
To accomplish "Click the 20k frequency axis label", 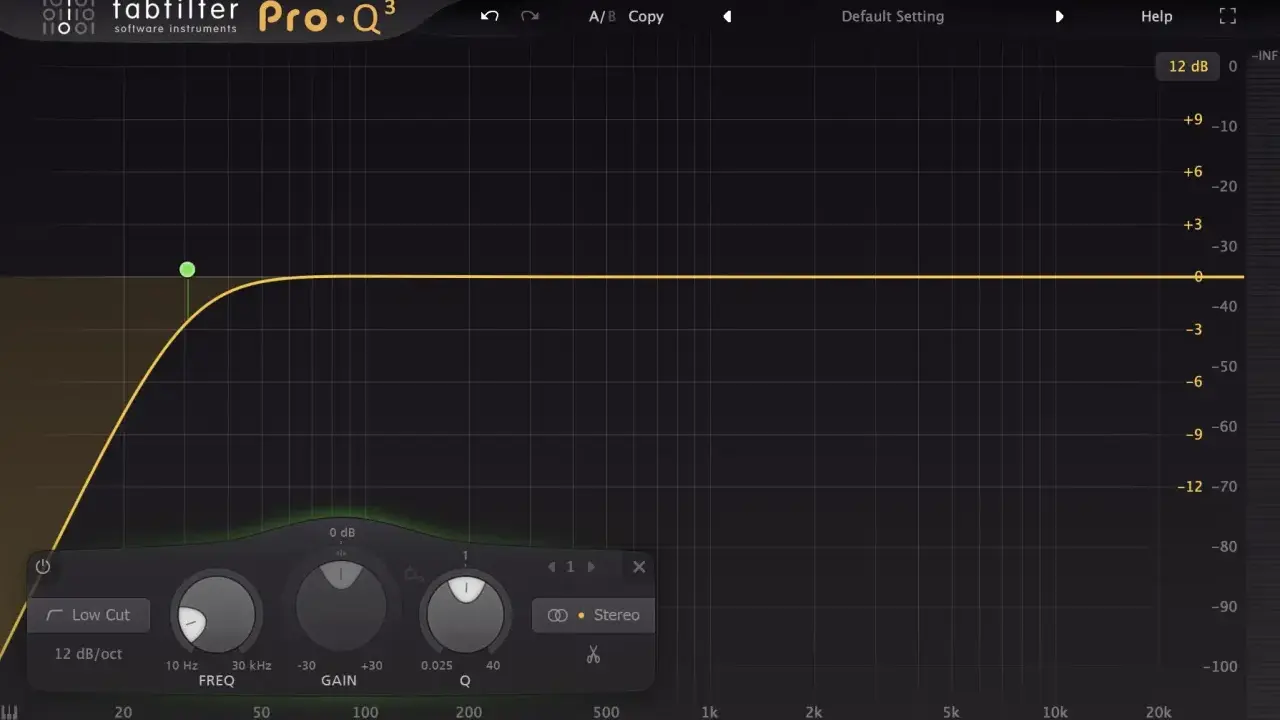I will [1158, 712].
